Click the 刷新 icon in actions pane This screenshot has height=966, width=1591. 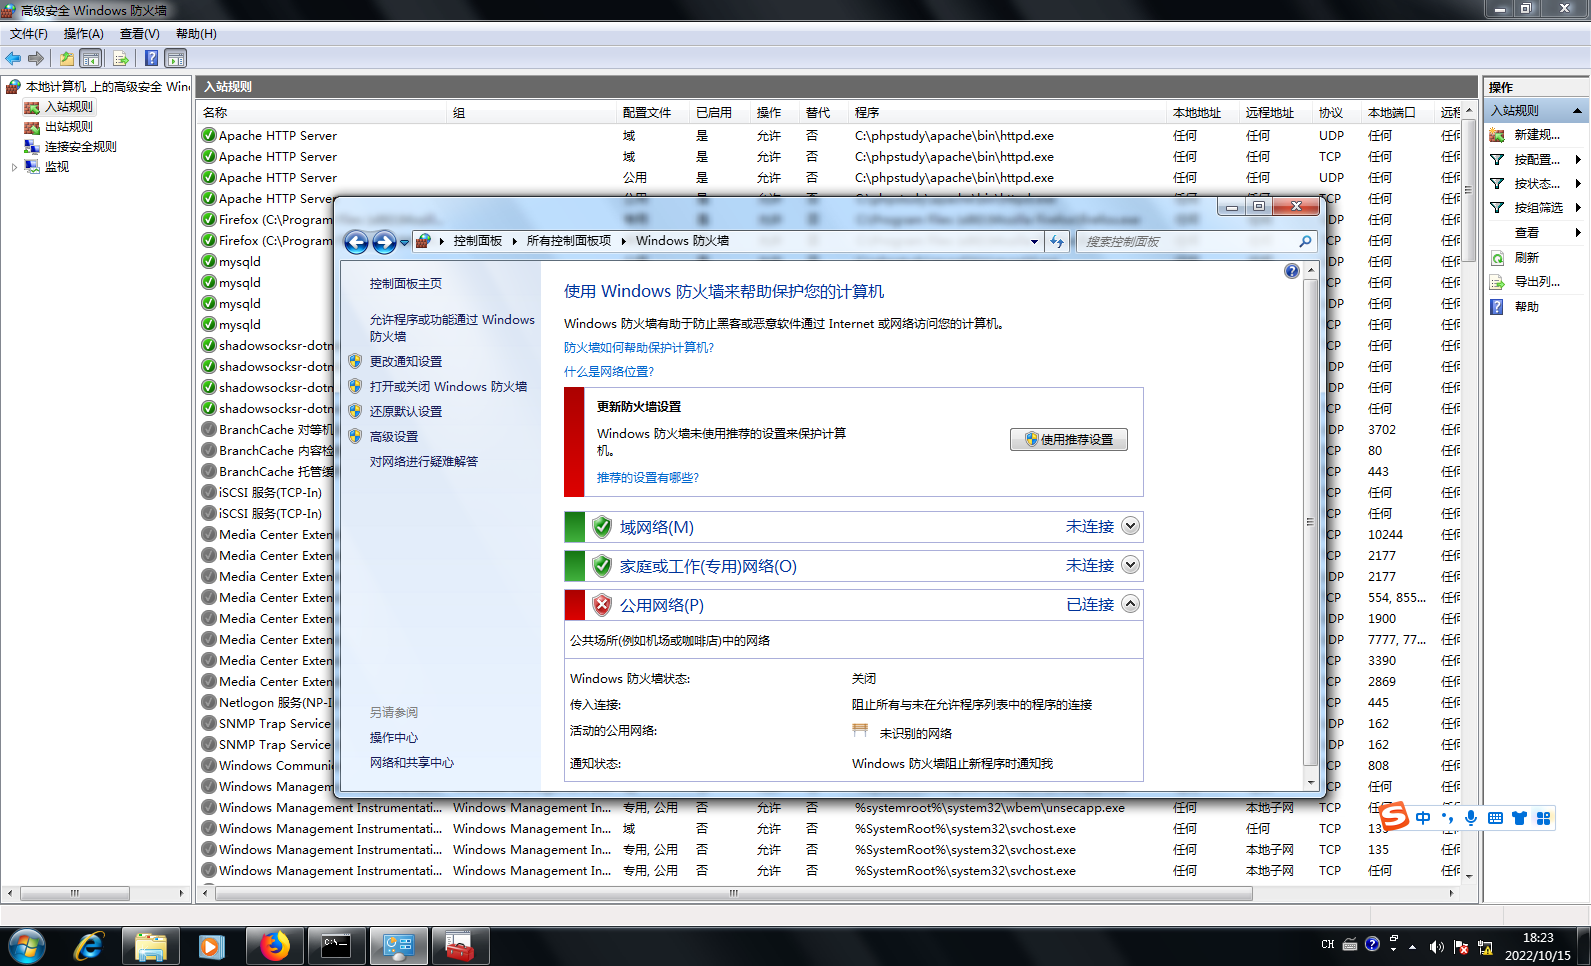1497,258
